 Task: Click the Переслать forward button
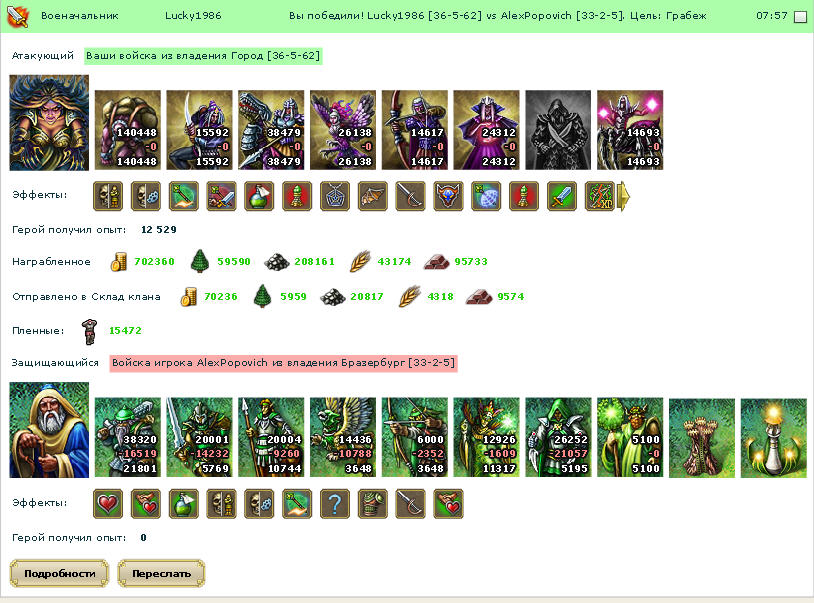pyautogui.click(x=161, y=573)
